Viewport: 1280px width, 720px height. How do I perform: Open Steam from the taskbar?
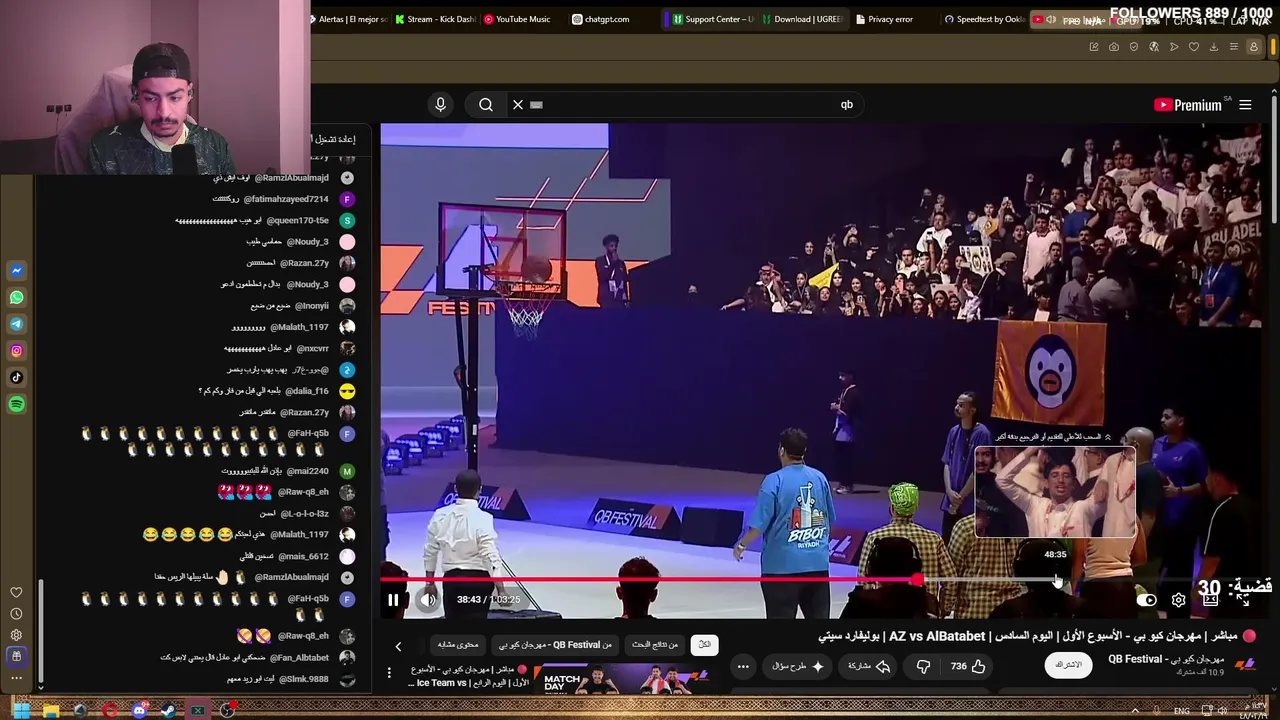168,711
